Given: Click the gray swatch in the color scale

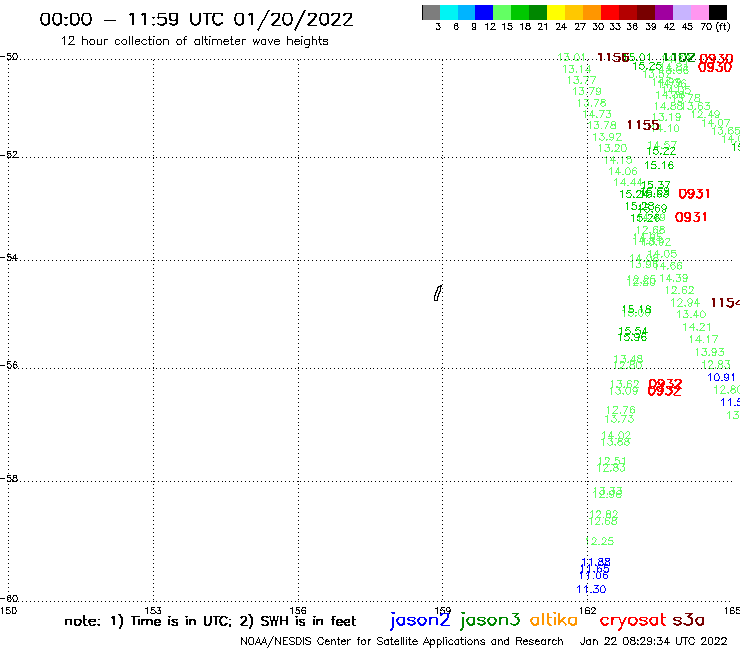Looking at the screenshot, I should pyautogui.click(x=431, y=12).
